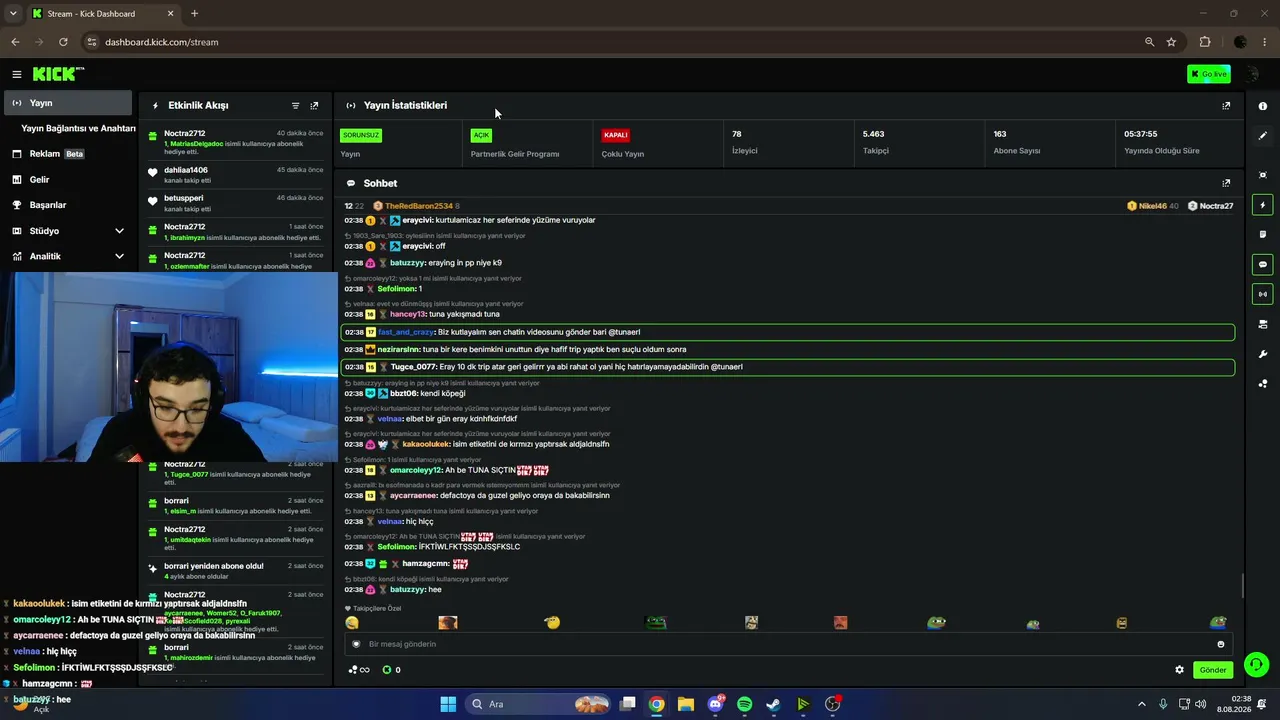Select the first yellow emote in emote row
The width and height of the screenshot is (1280, 720).
(x=352, y=623)
